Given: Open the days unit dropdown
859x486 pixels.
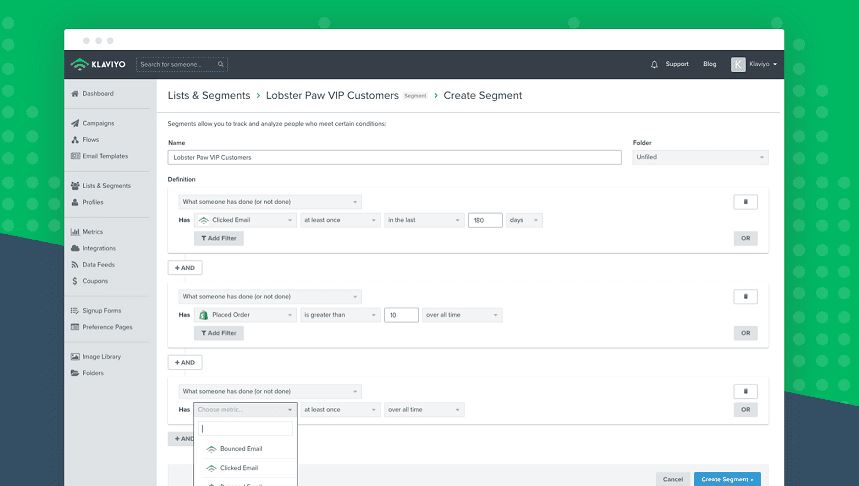Looking at the screenshot, I should tap(524, 220).
